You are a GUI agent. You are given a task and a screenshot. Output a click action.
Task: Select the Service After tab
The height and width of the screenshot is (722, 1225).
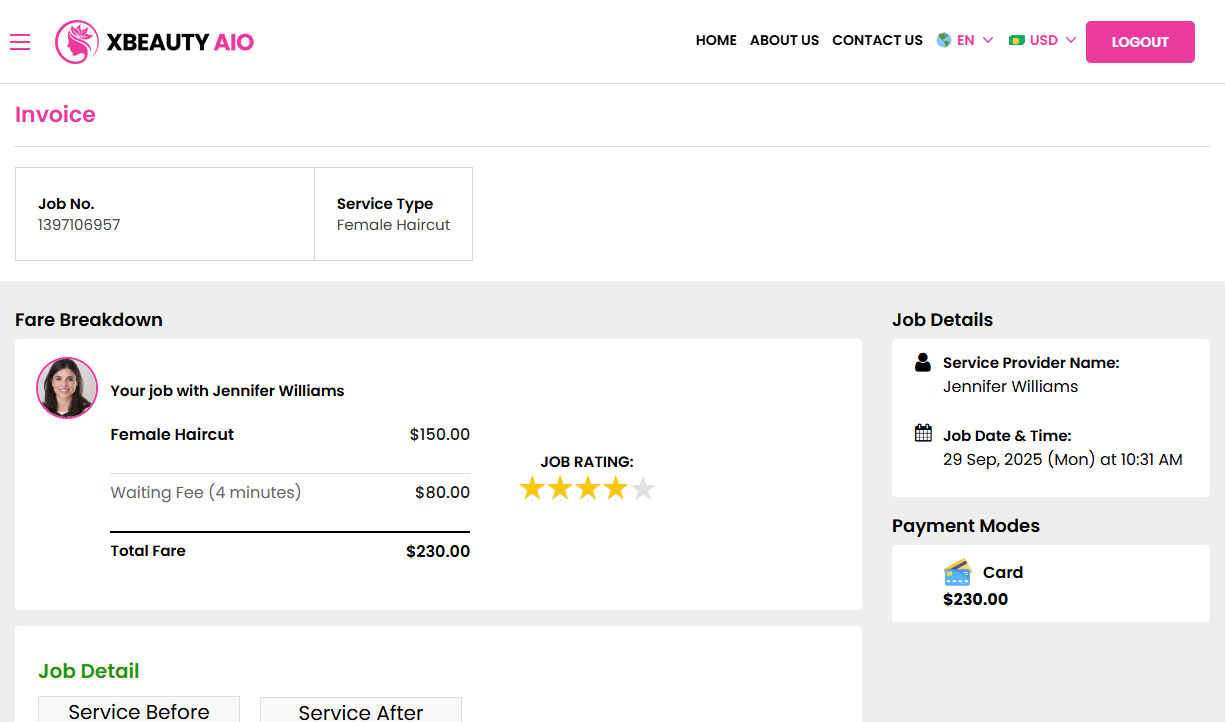pos(361,711)
